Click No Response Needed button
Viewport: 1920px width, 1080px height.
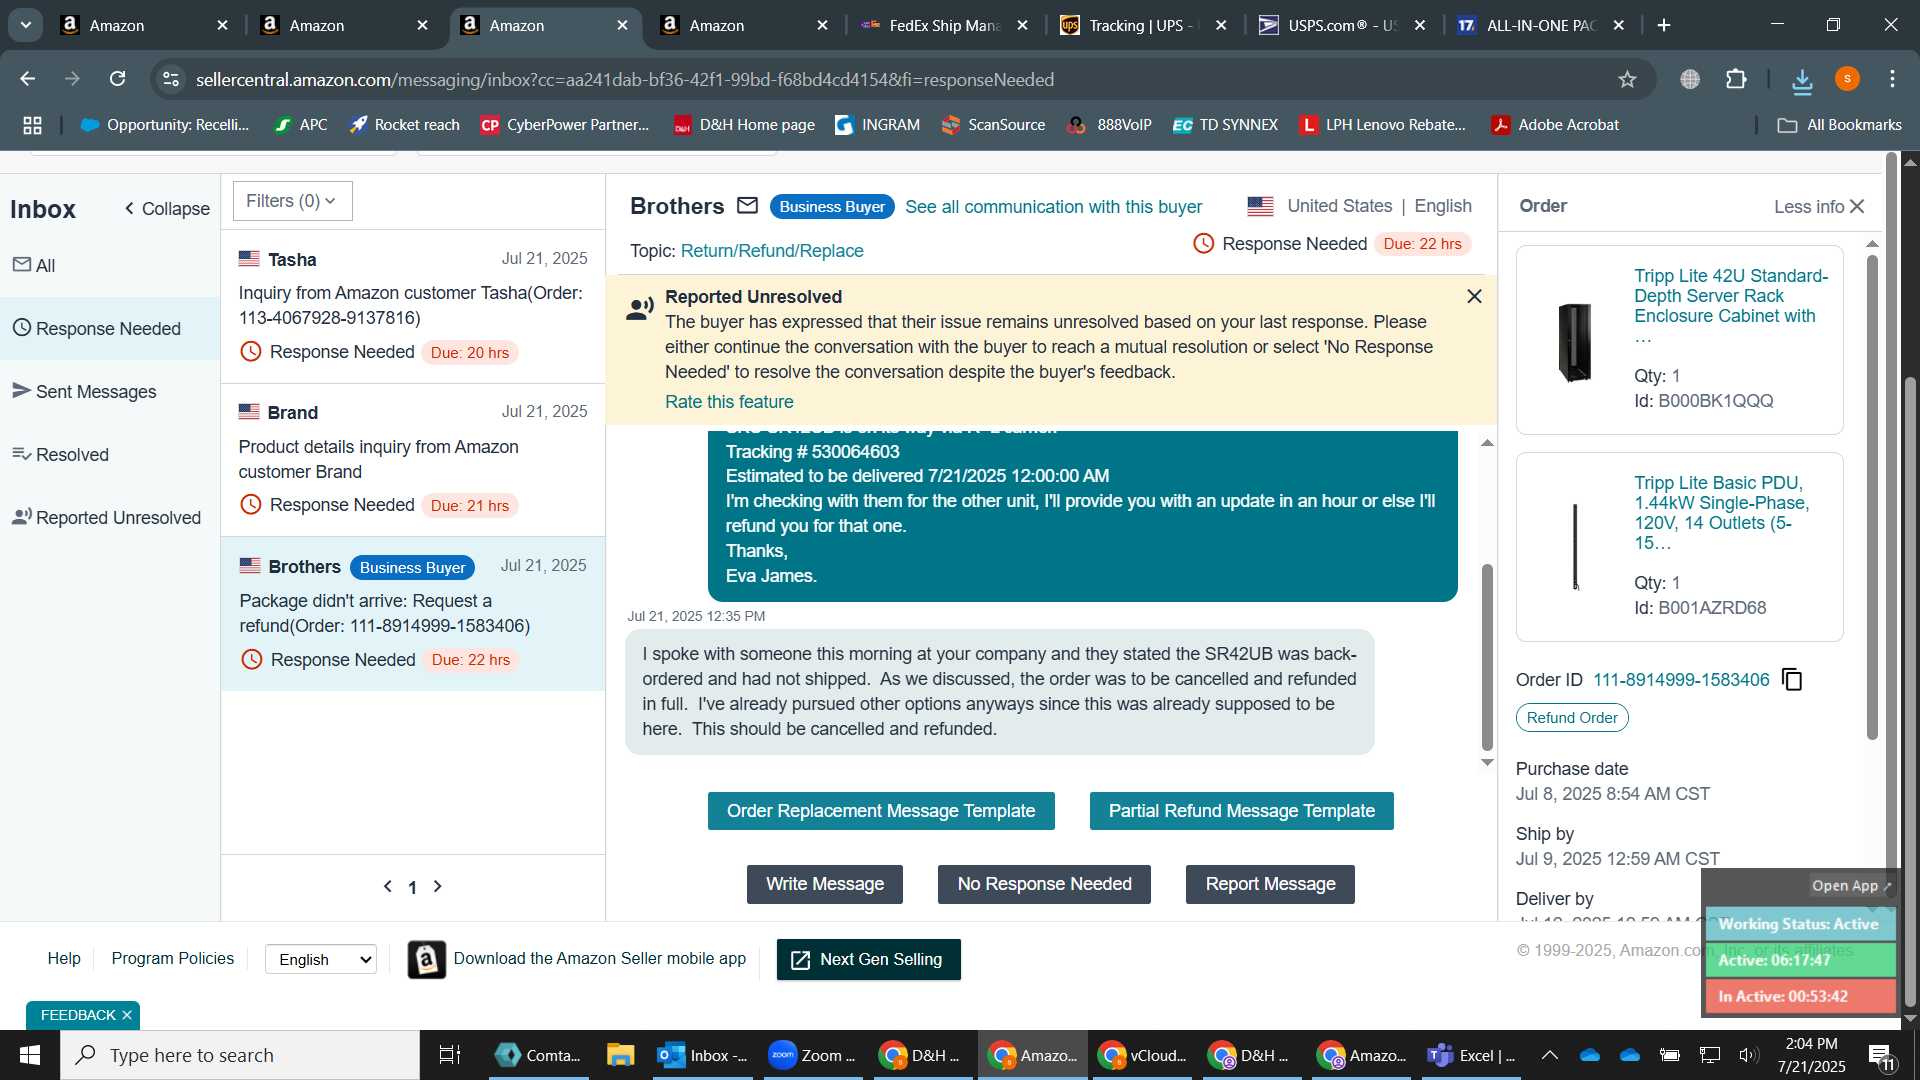(1044, 884)
